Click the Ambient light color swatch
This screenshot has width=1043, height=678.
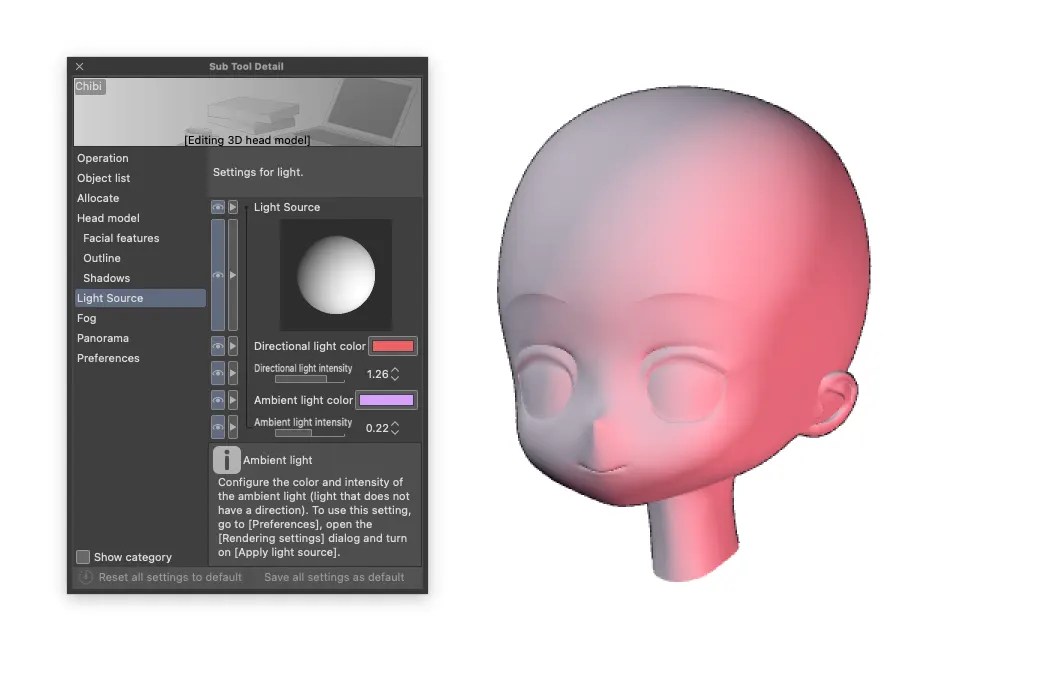(388, 400)
